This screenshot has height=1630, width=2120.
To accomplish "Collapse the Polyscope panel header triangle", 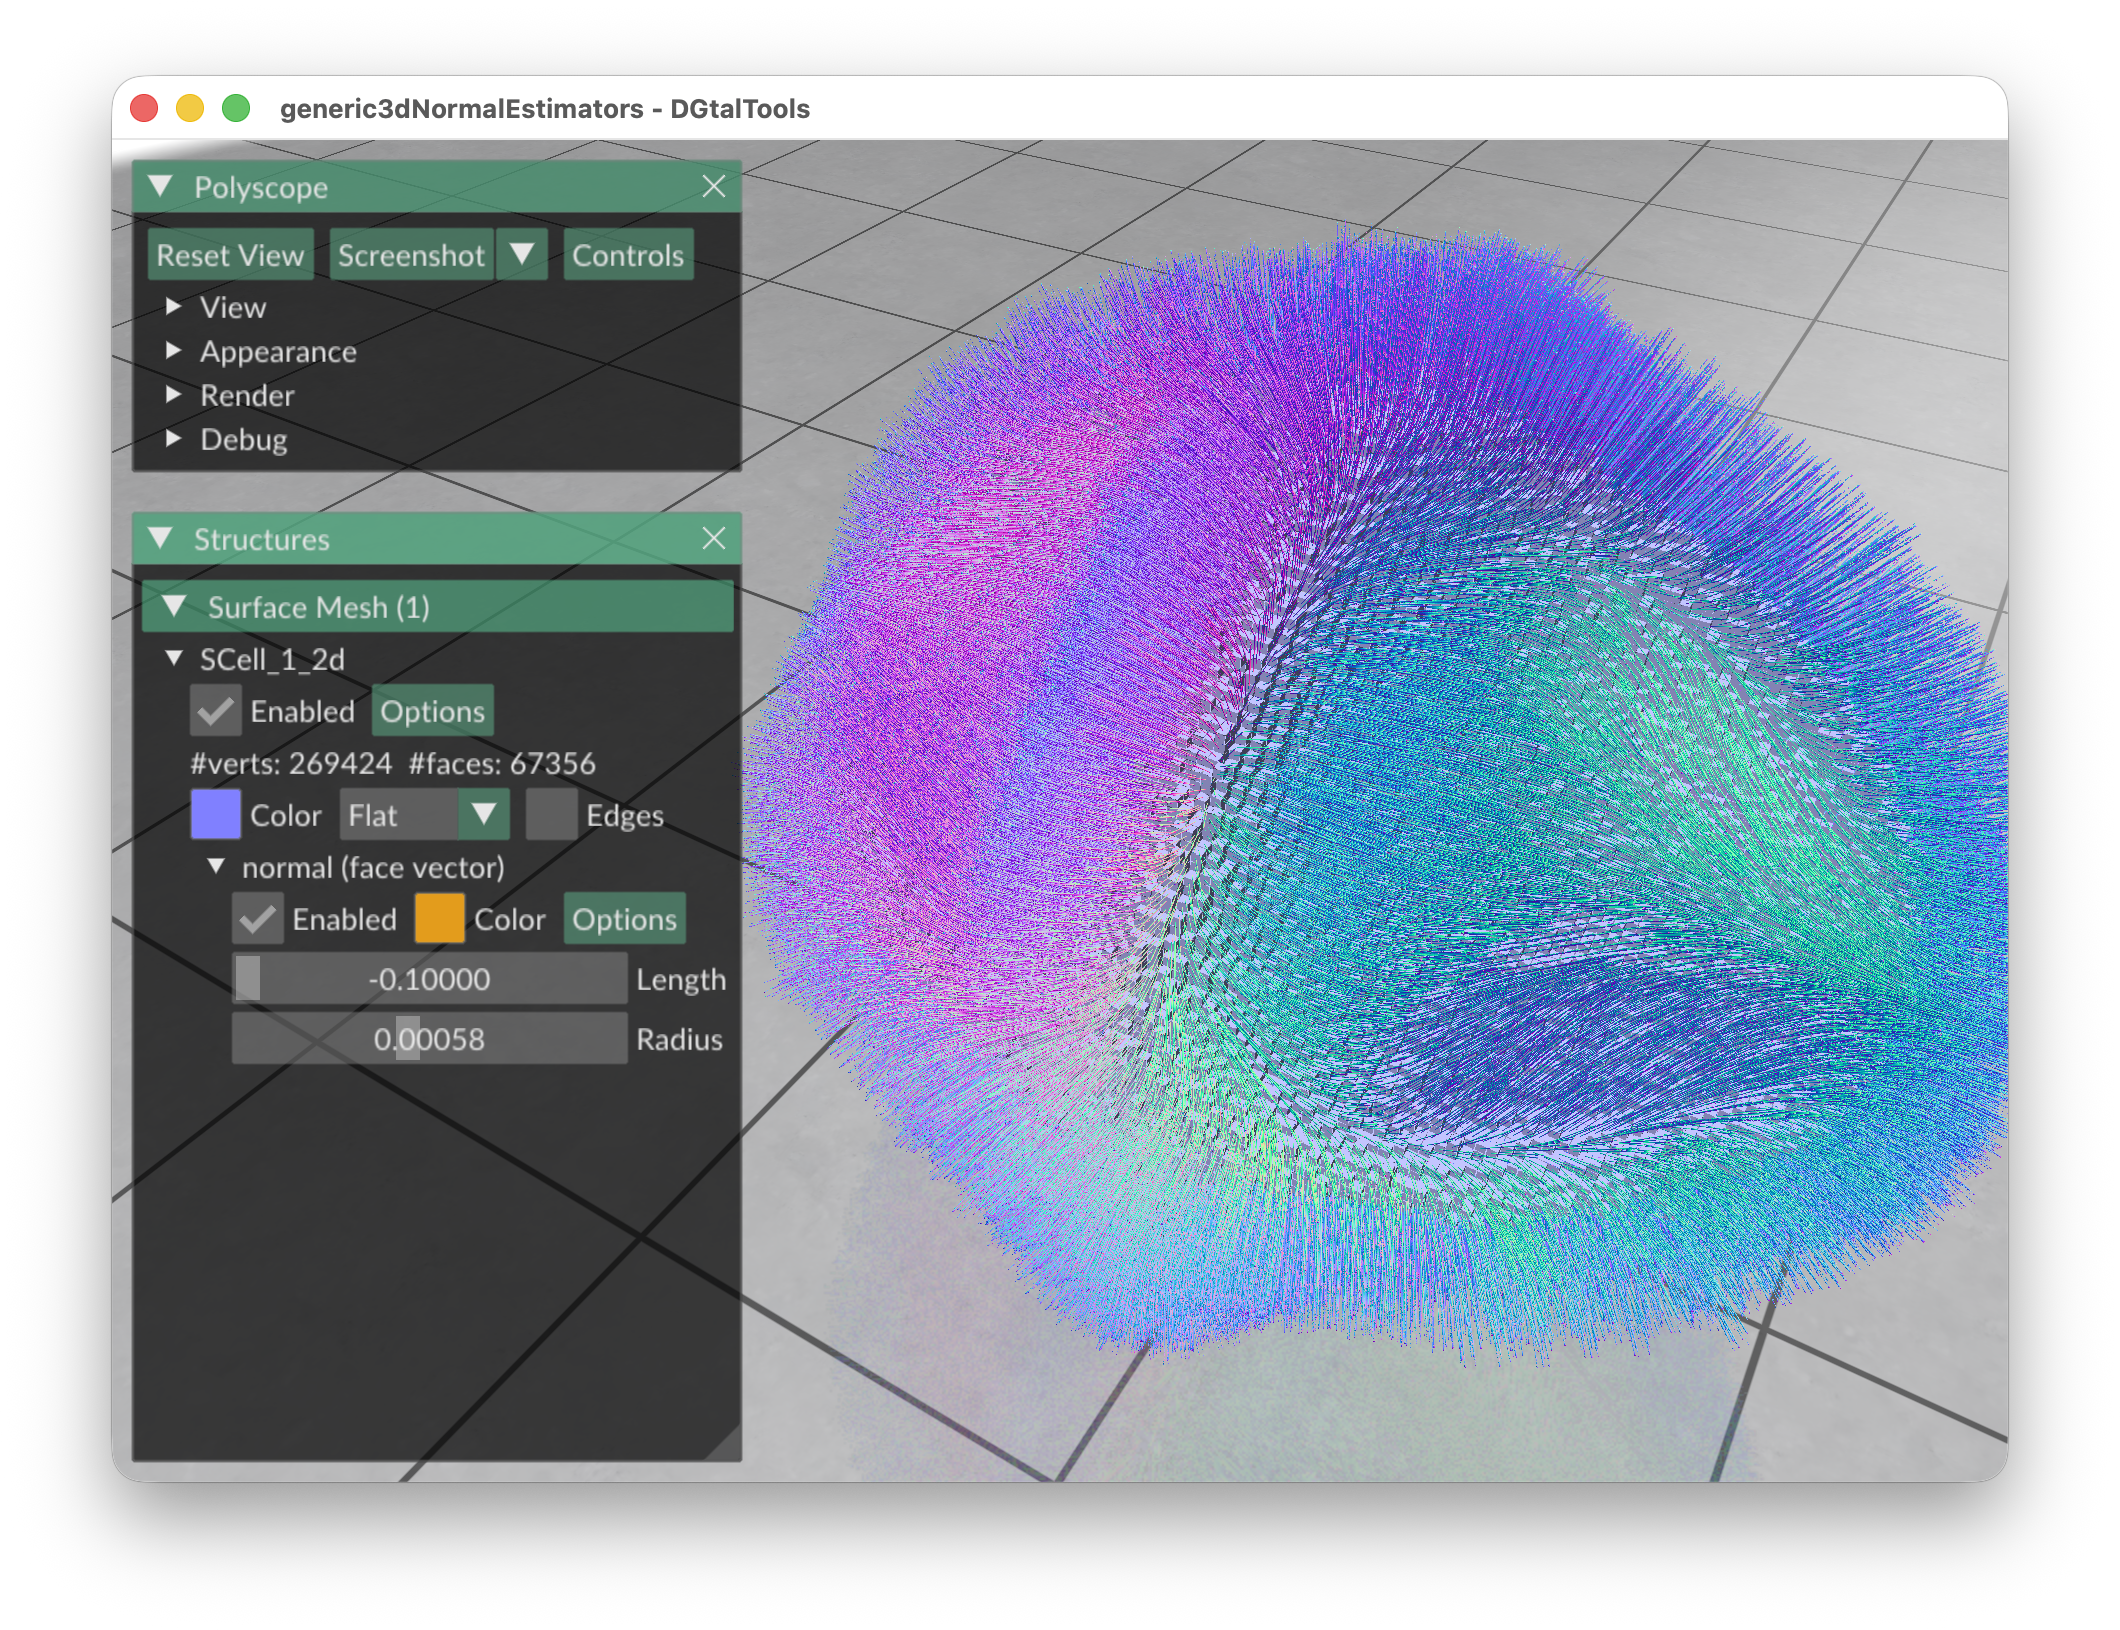I will coord(161,187).
